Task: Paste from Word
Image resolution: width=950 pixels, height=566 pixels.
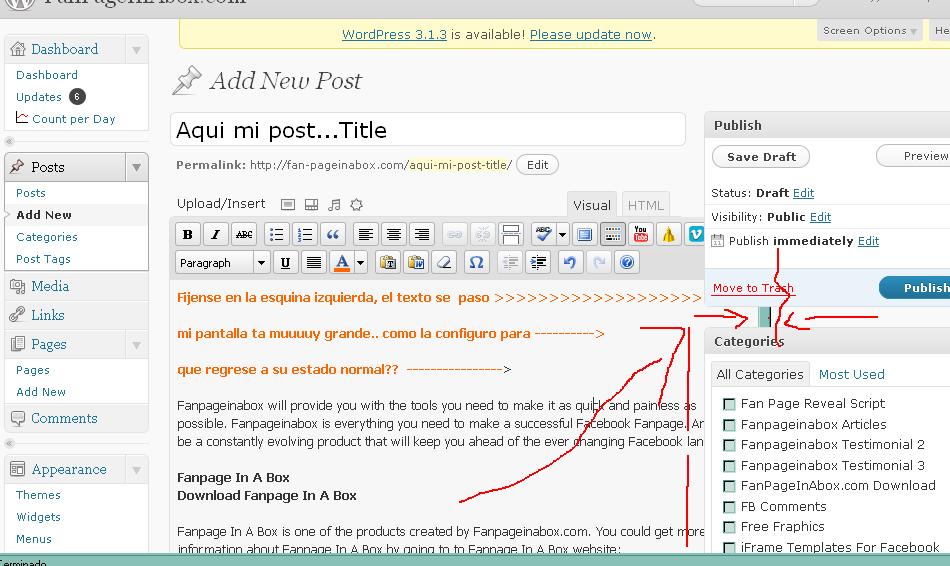Action: (x=416, y=263)
